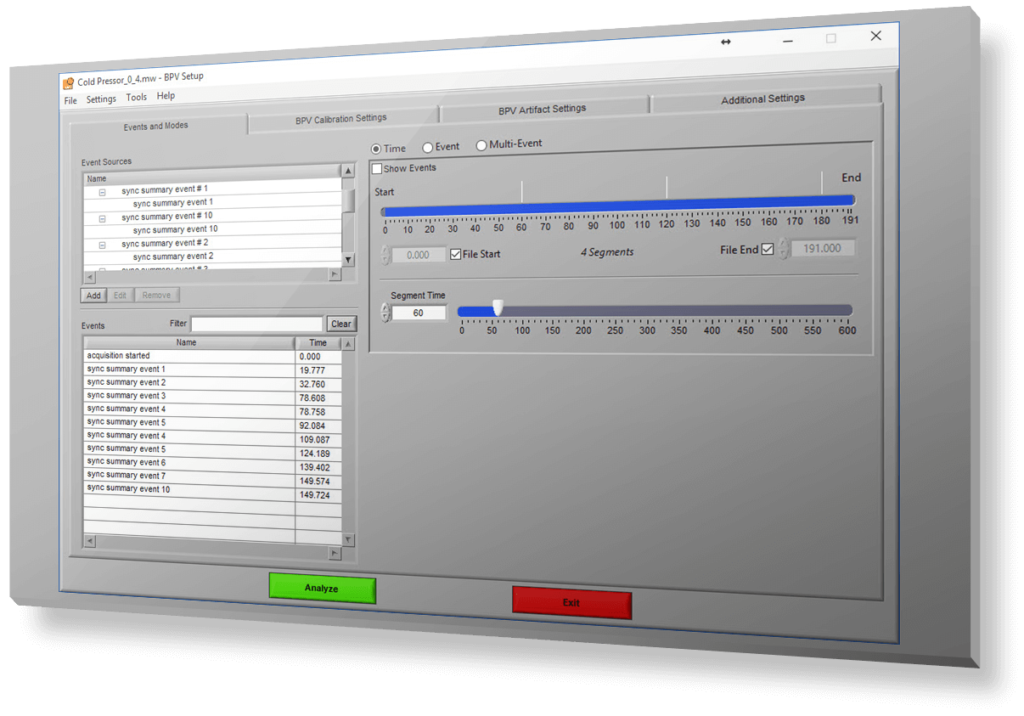1024x716 pixels.
Task: Open the Settings menu
Action: pyautogui.click(x=101, y=99)
